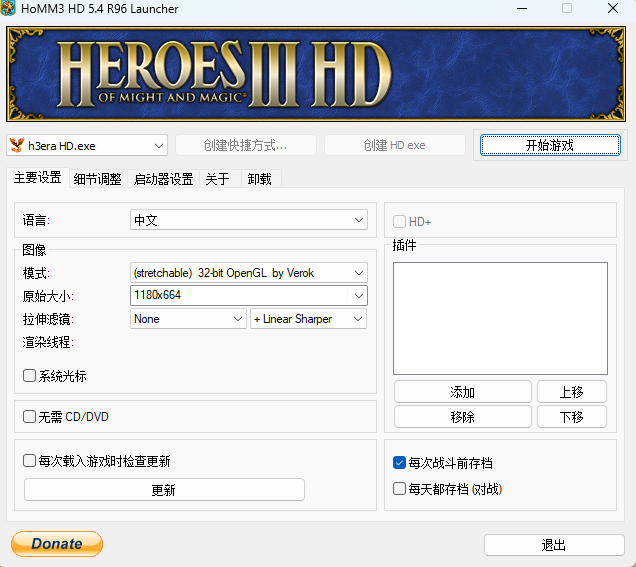The width and height of the screenshot is (636, 567).
Task: Close the launcher window
Action: pyautogui.click(x=613, y=9)
